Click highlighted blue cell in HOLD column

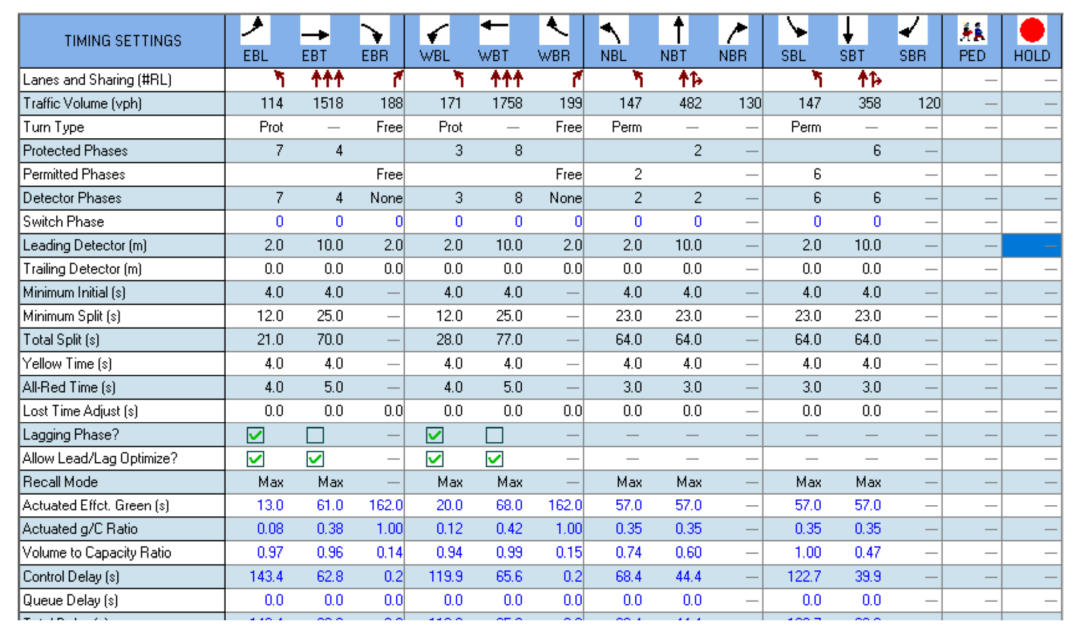tap(1031, 245)
